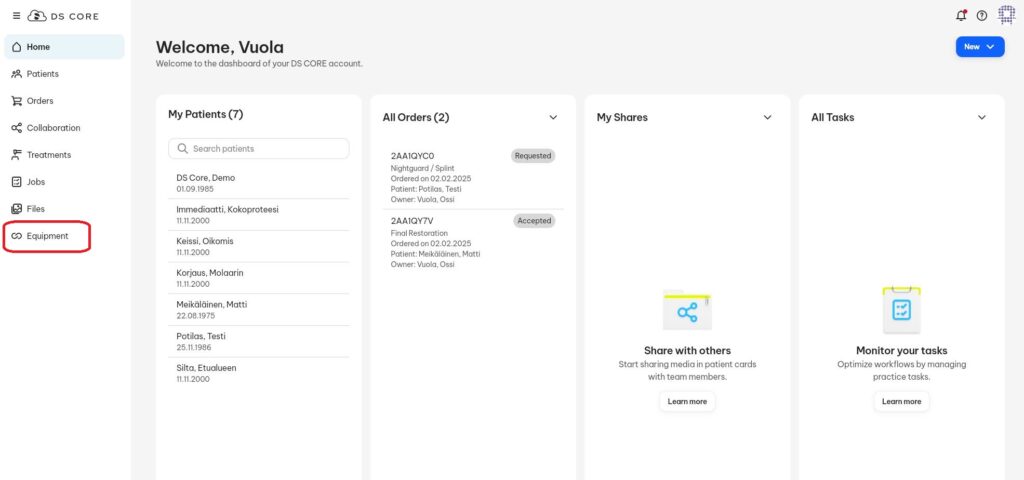Open the New dropdown button
The image size is (1024, 480).
[x=979, y=47]
